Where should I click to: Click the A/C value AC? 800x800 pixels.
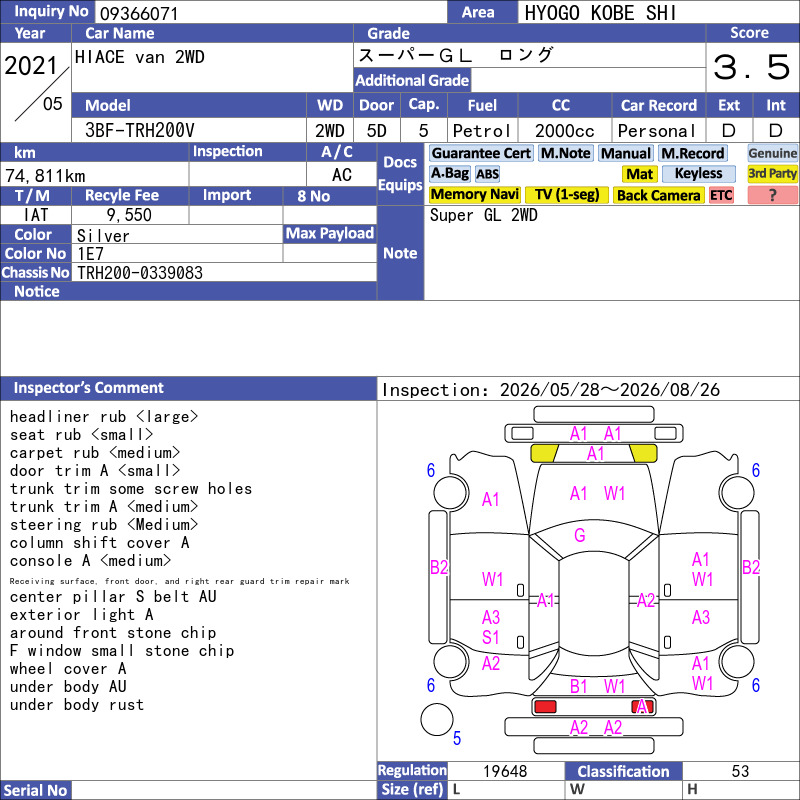click(341, 175)
